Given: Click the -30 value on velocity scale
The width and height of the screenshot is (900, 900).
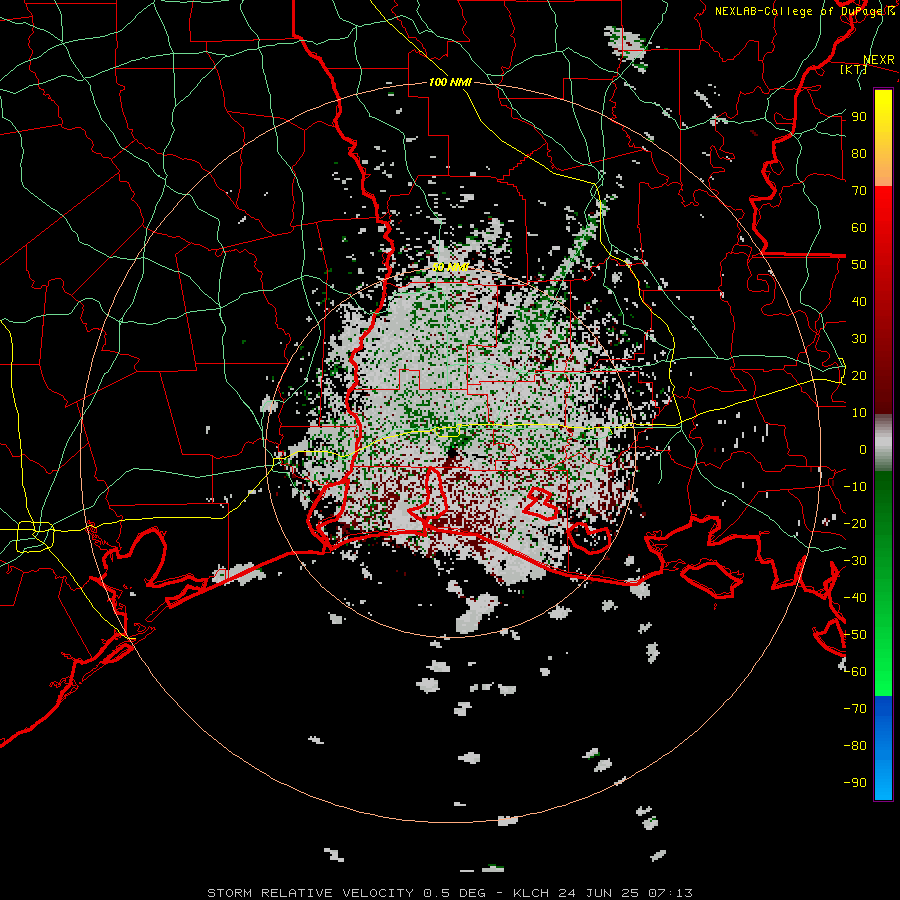Looking at the screenshot, I should point(855,561).
